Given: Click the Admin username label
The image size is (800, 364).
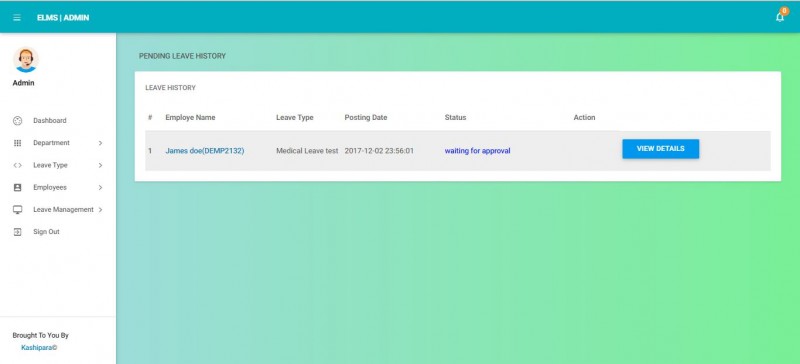Looking at the screenshot, I should pyautogui.click(x=23, y=83).
